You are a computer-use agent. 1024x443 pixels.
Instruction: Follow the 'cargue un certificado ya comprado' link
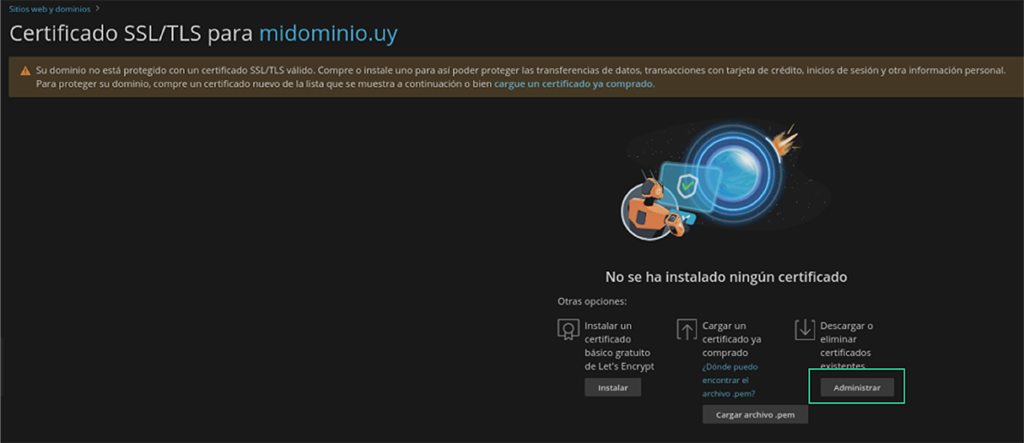[x=573, y=84]
